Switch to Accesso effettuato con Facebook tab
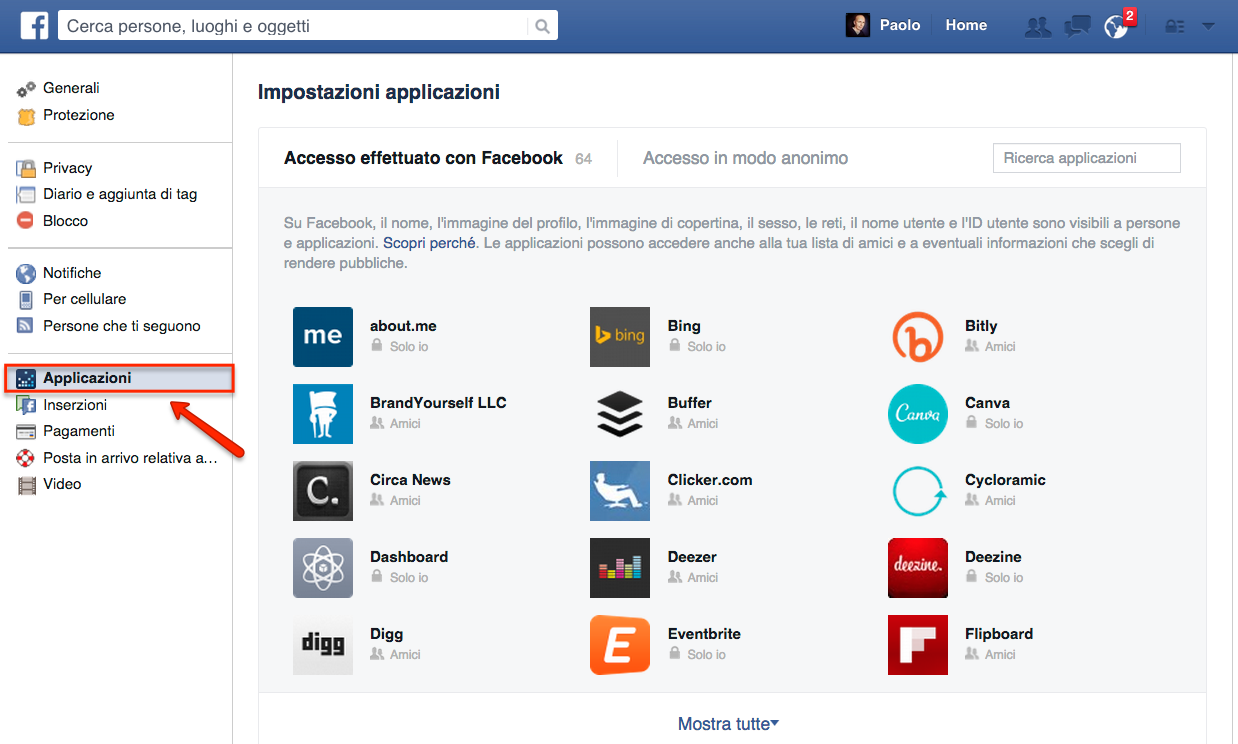The width and height of the screenshot is (1238, 744). click(x=423, y=158)
